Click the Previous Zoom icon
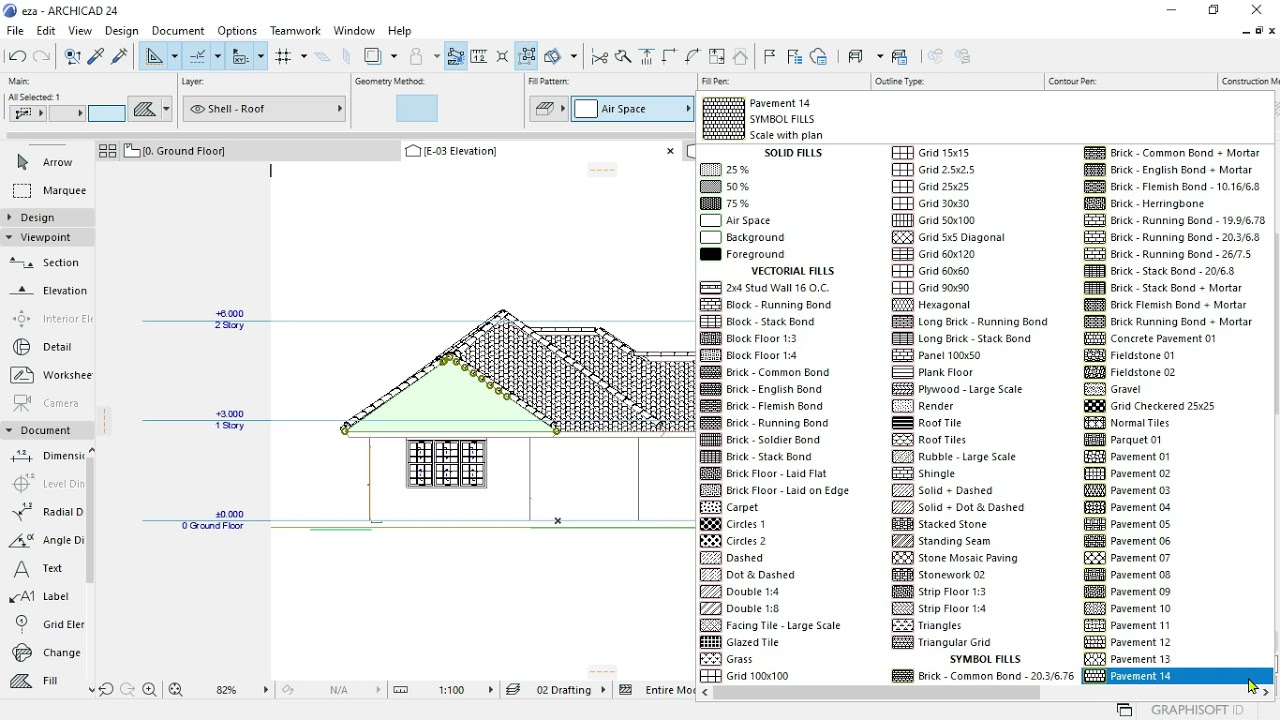The image size is (1280, 720). coord(106,690)
